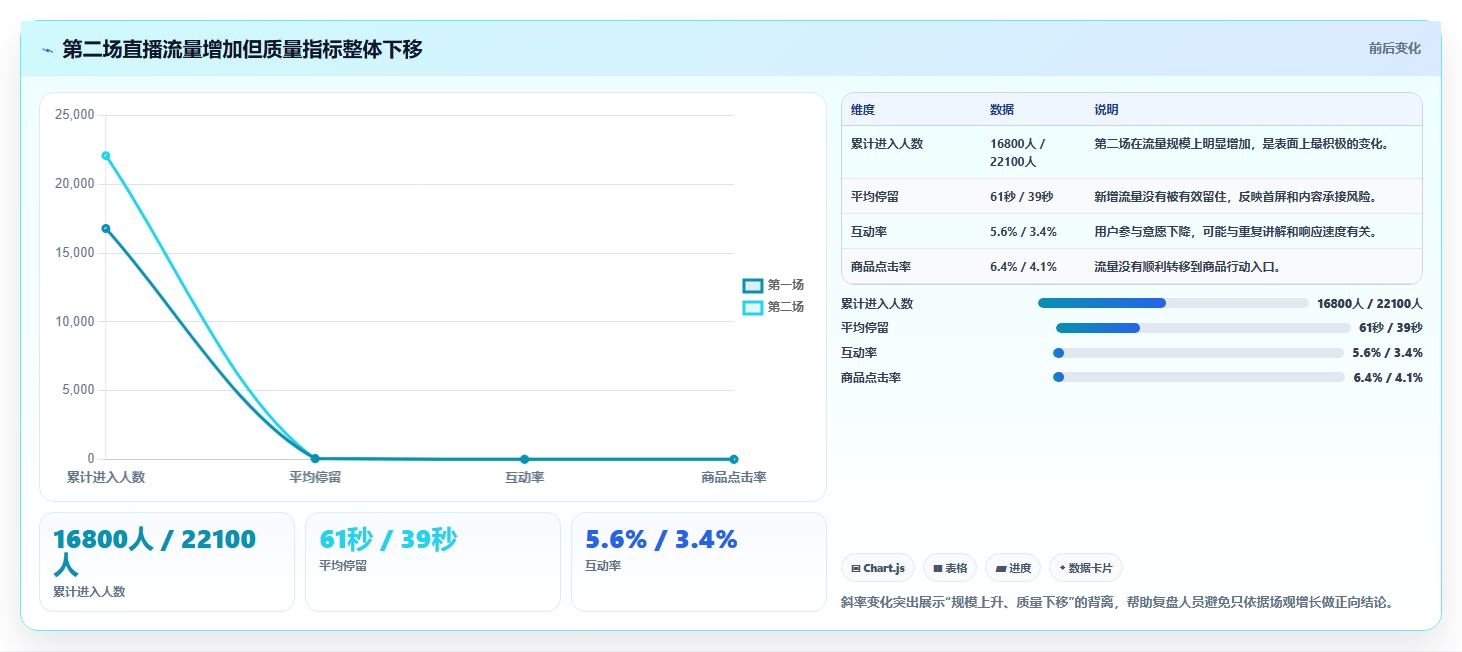Image resolution: width=1462 pixels, height=652 pixels.
Task: Click the table cell 61秒 / 39秒
Action: point(1022,197)
